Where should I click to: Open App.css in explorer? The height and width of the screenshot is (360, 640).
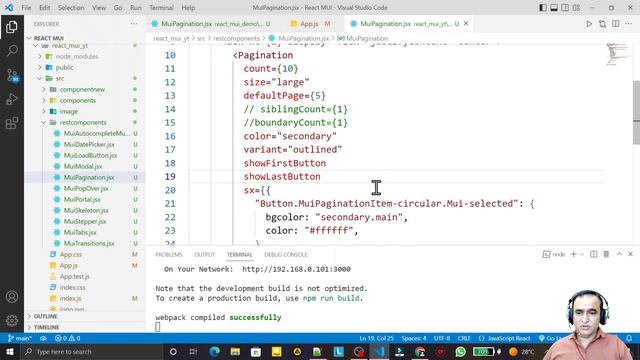tap(71, 255)
